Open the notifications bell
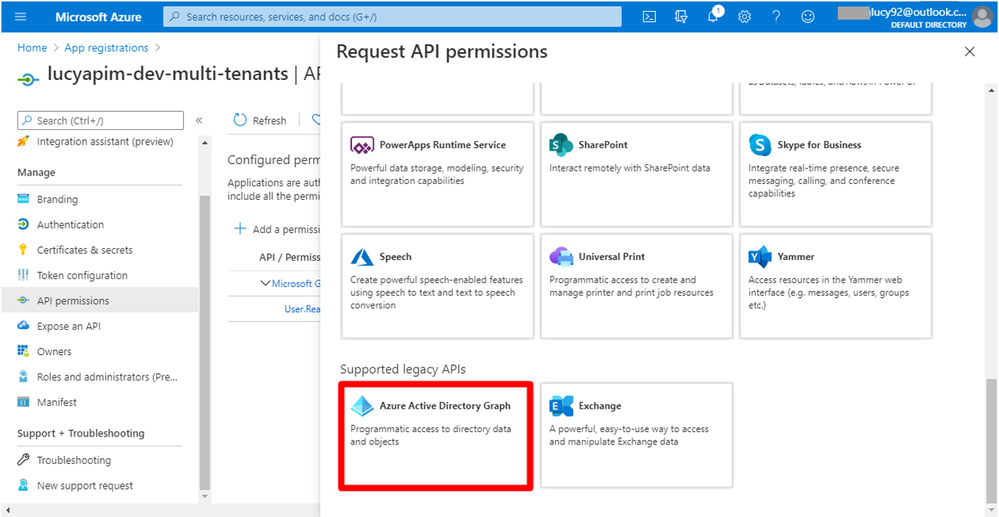 (713, 17)
